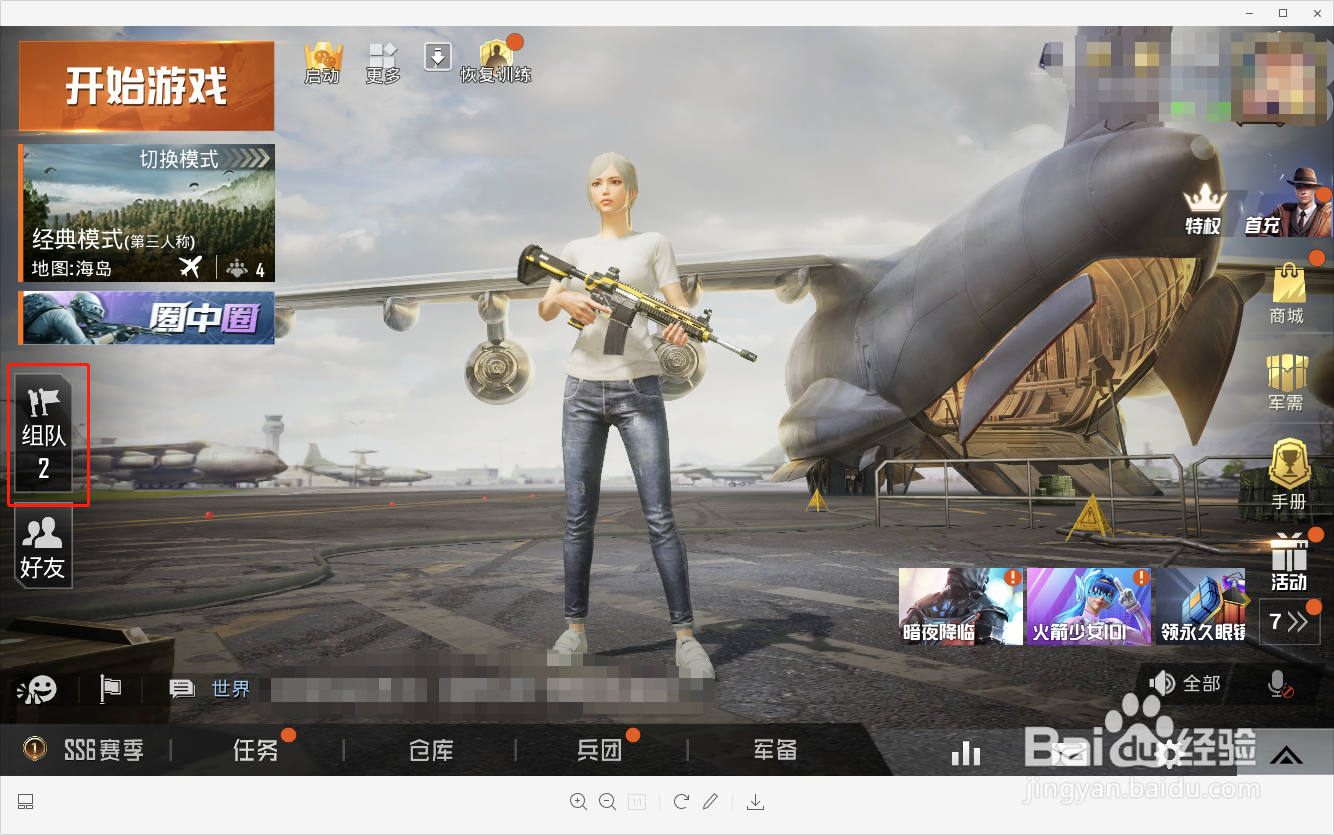Open the 圈中圈 event banner
The width and height of the screenshot is (1334, 835).
tap(147, 318)
